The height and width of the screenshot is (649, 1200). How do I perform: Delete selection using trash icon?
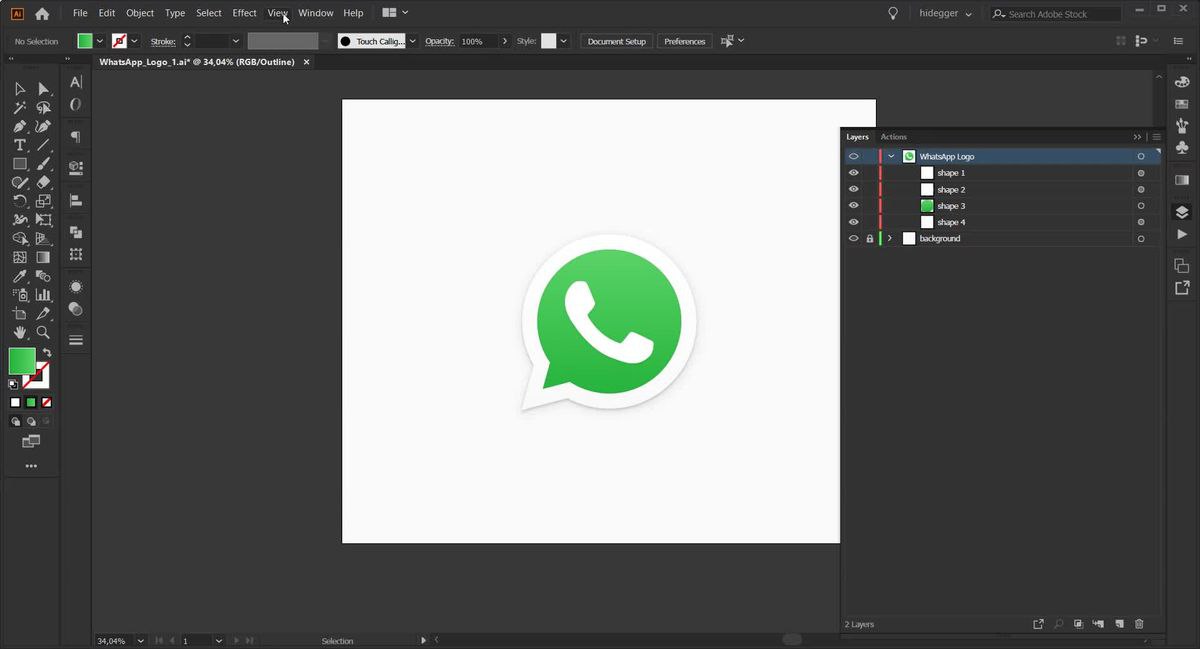click(1139, 624)
